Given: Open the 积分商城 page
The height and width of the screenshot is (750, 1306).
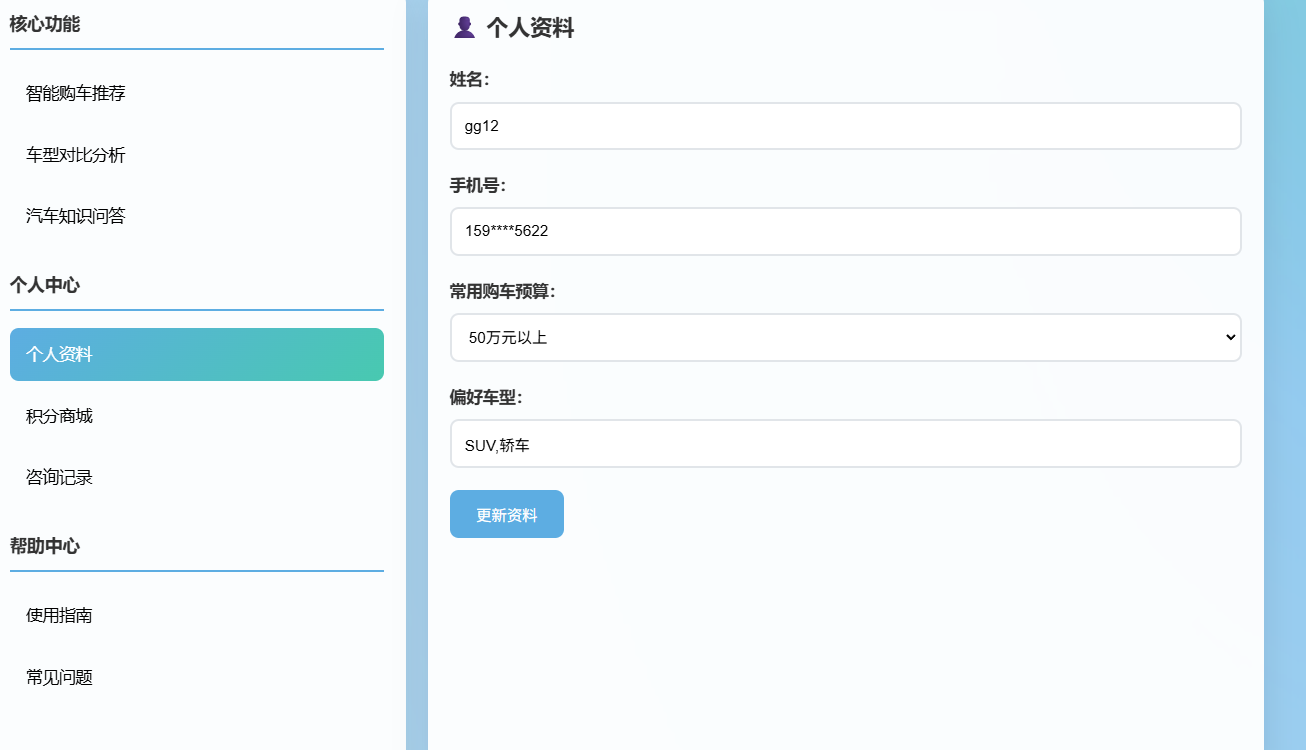Looking at the screenshot, I should coord(57,416).
